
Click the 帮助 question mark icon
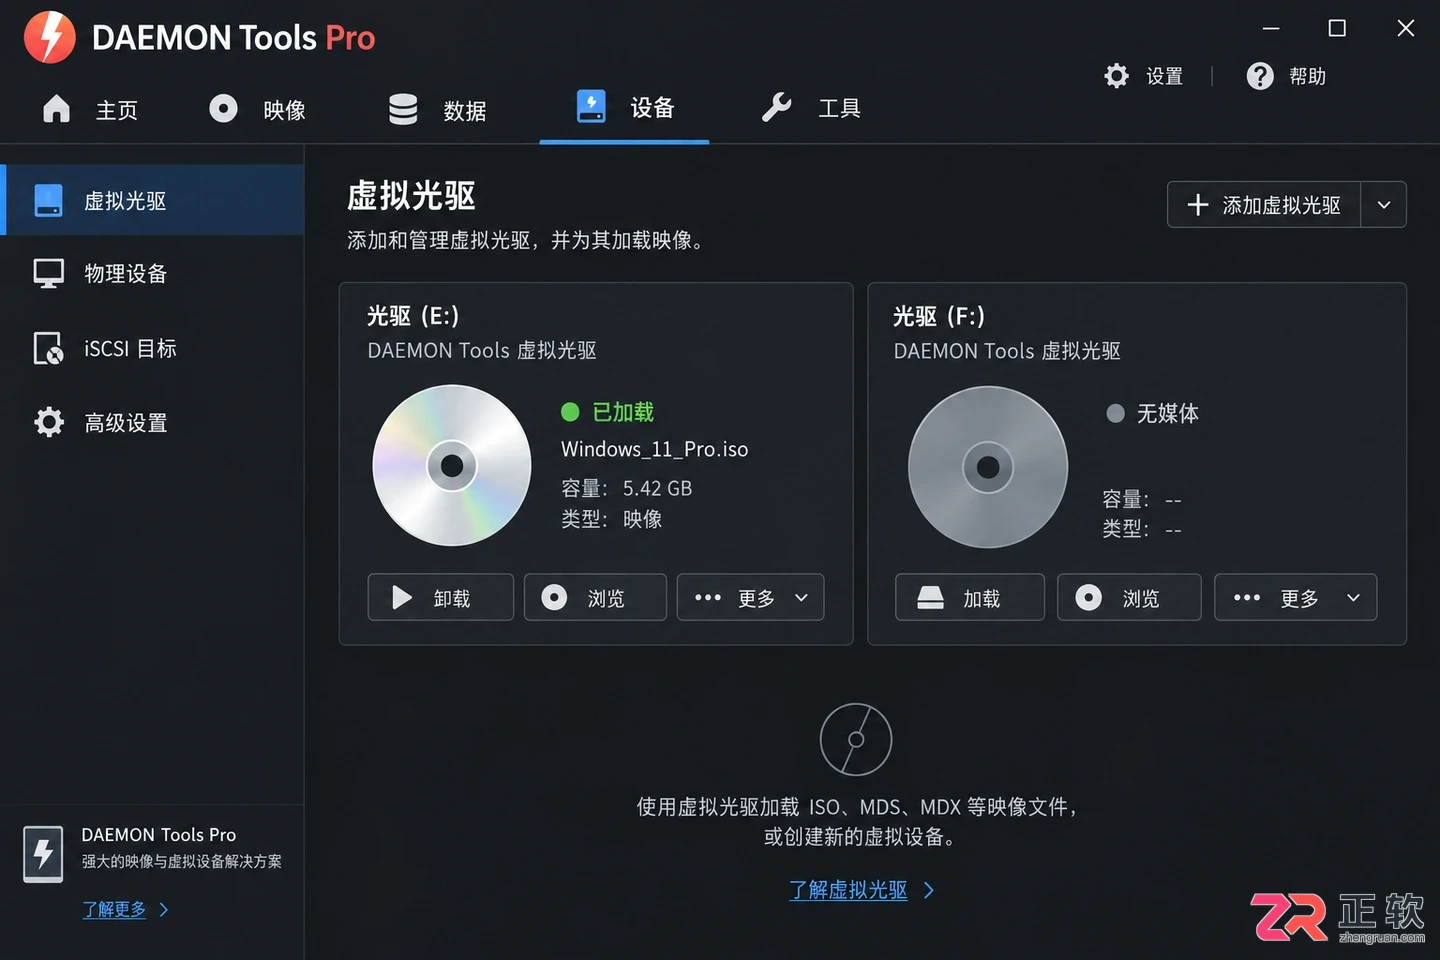[1260, 76]
